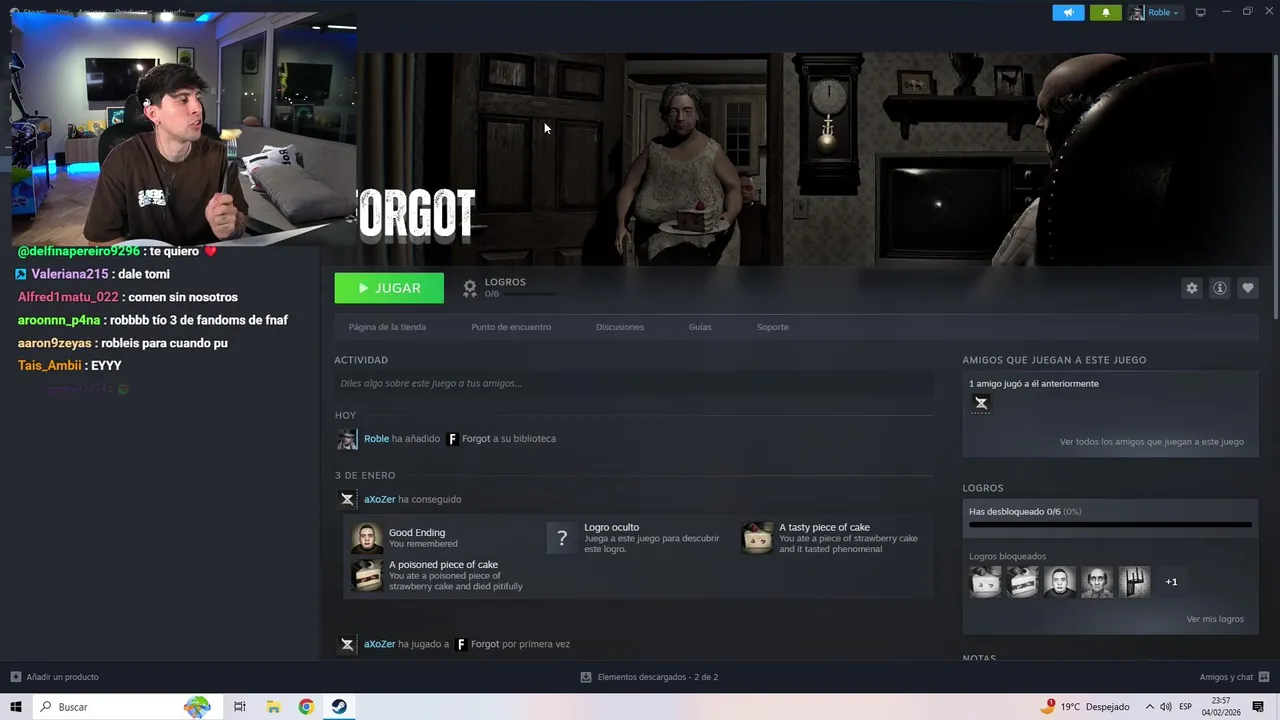Open Steam announcements megaphone icon
This screenshot has width=1280, height=720.
pyautogui.click(x=1068, y=12)
